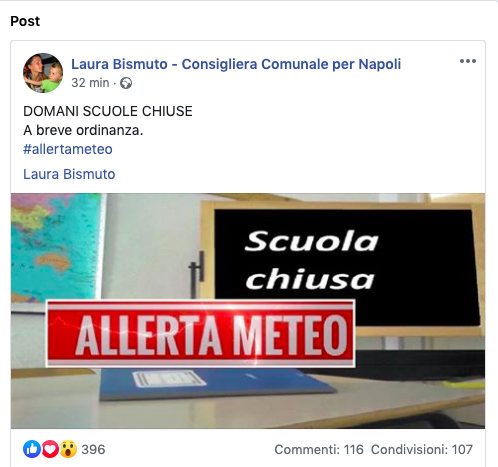Click the public globe privacy icon

click(x=126, y=83)
